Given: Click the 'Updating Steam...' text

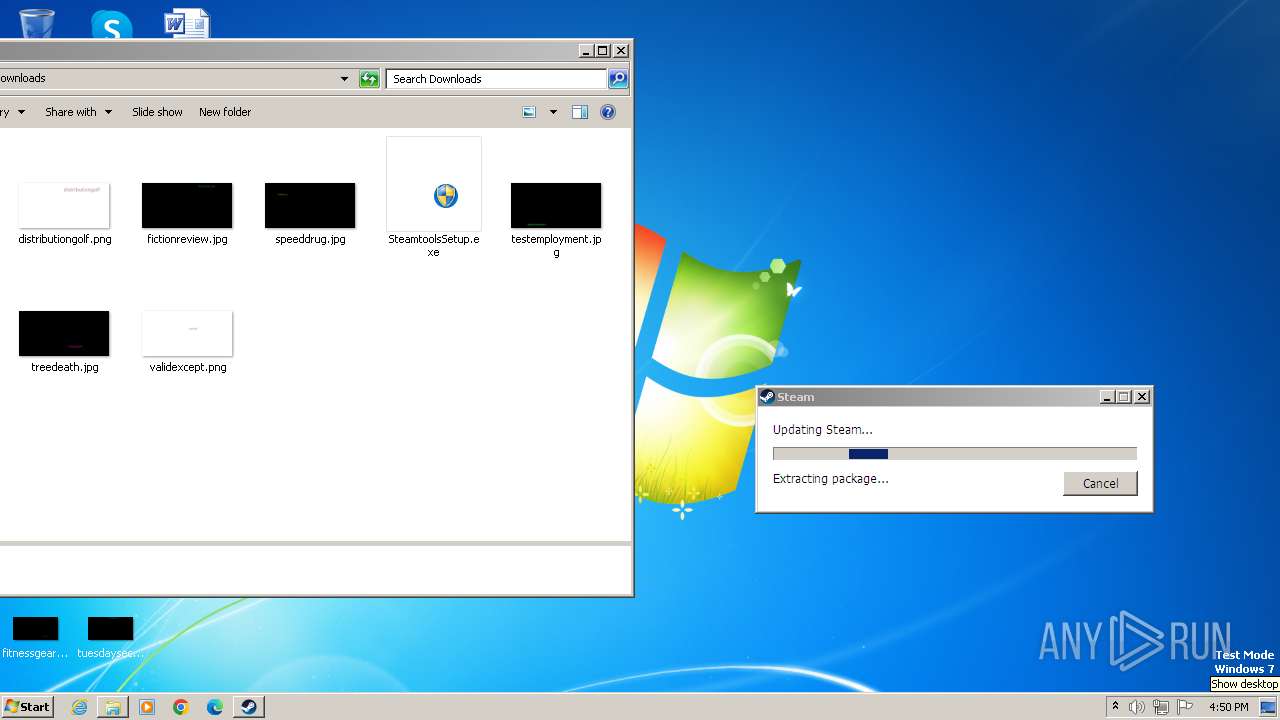Looking at the screenshot, I should point(822,430).
